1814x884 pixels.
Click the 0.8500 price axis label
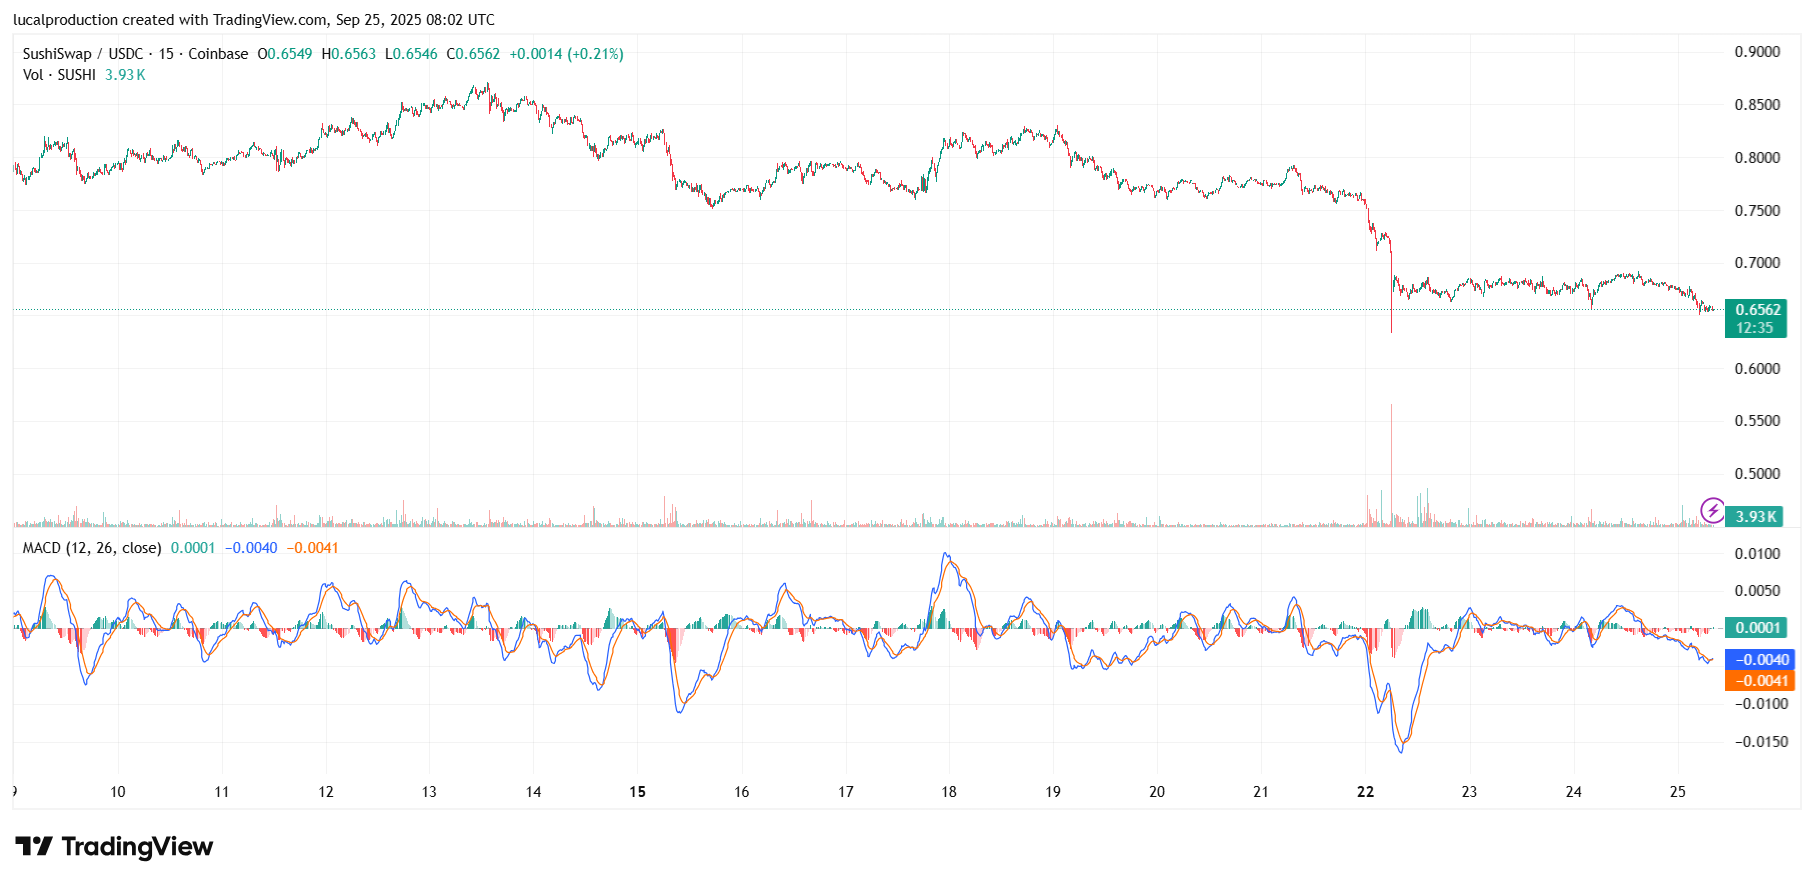[x=1757, y=105]
